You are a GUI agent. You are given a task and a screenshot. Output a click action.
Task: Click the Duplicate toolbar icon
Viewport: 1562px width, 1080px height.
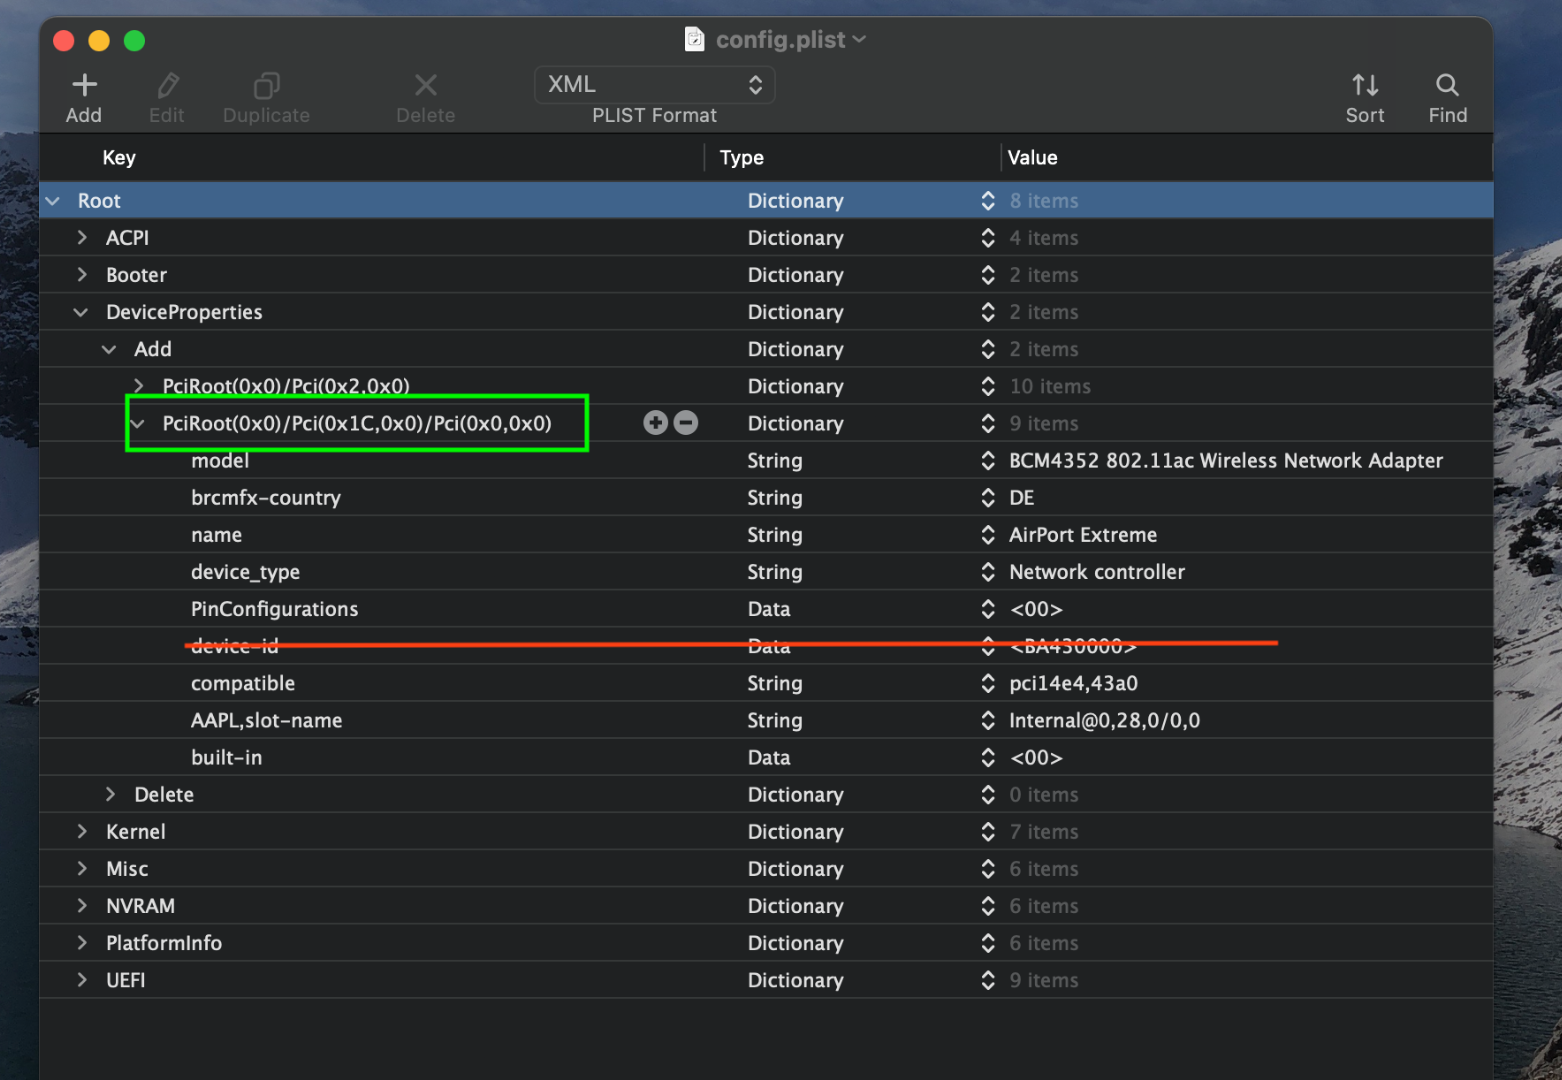point(267,85)
